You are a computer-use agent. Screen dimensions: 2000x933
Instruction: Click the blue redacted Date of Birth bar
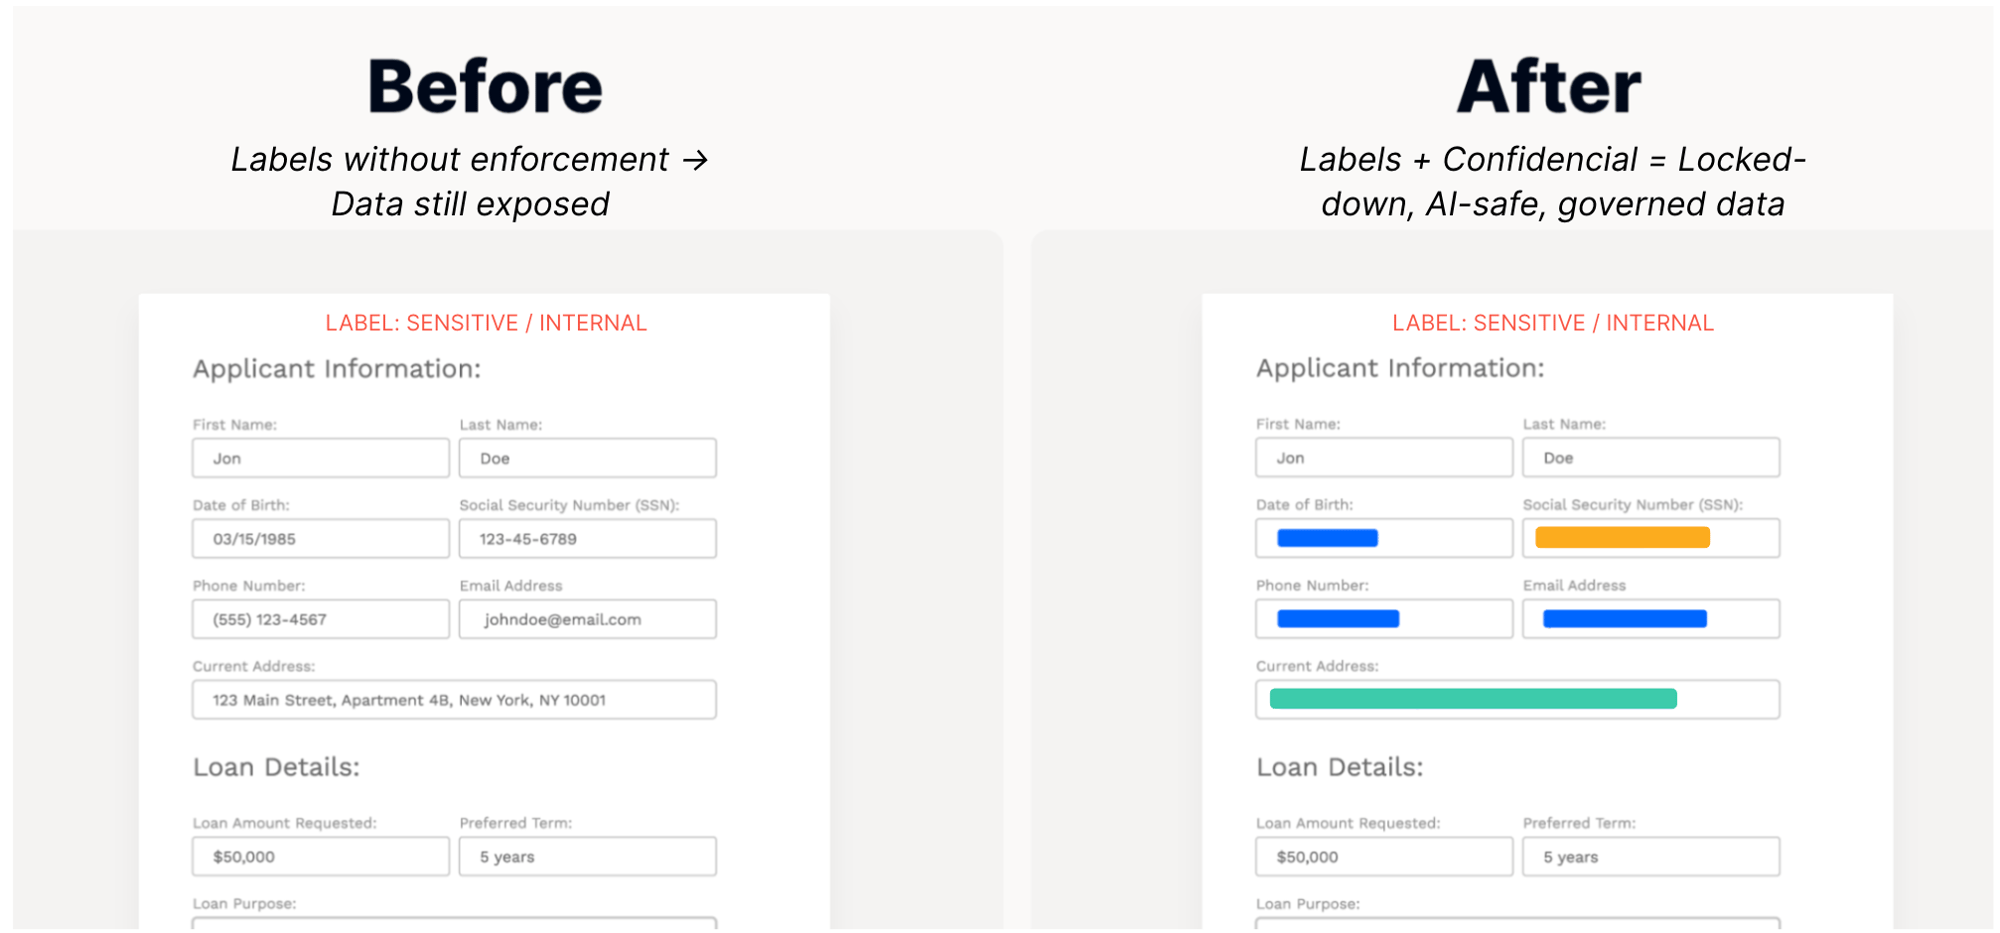1327,538
